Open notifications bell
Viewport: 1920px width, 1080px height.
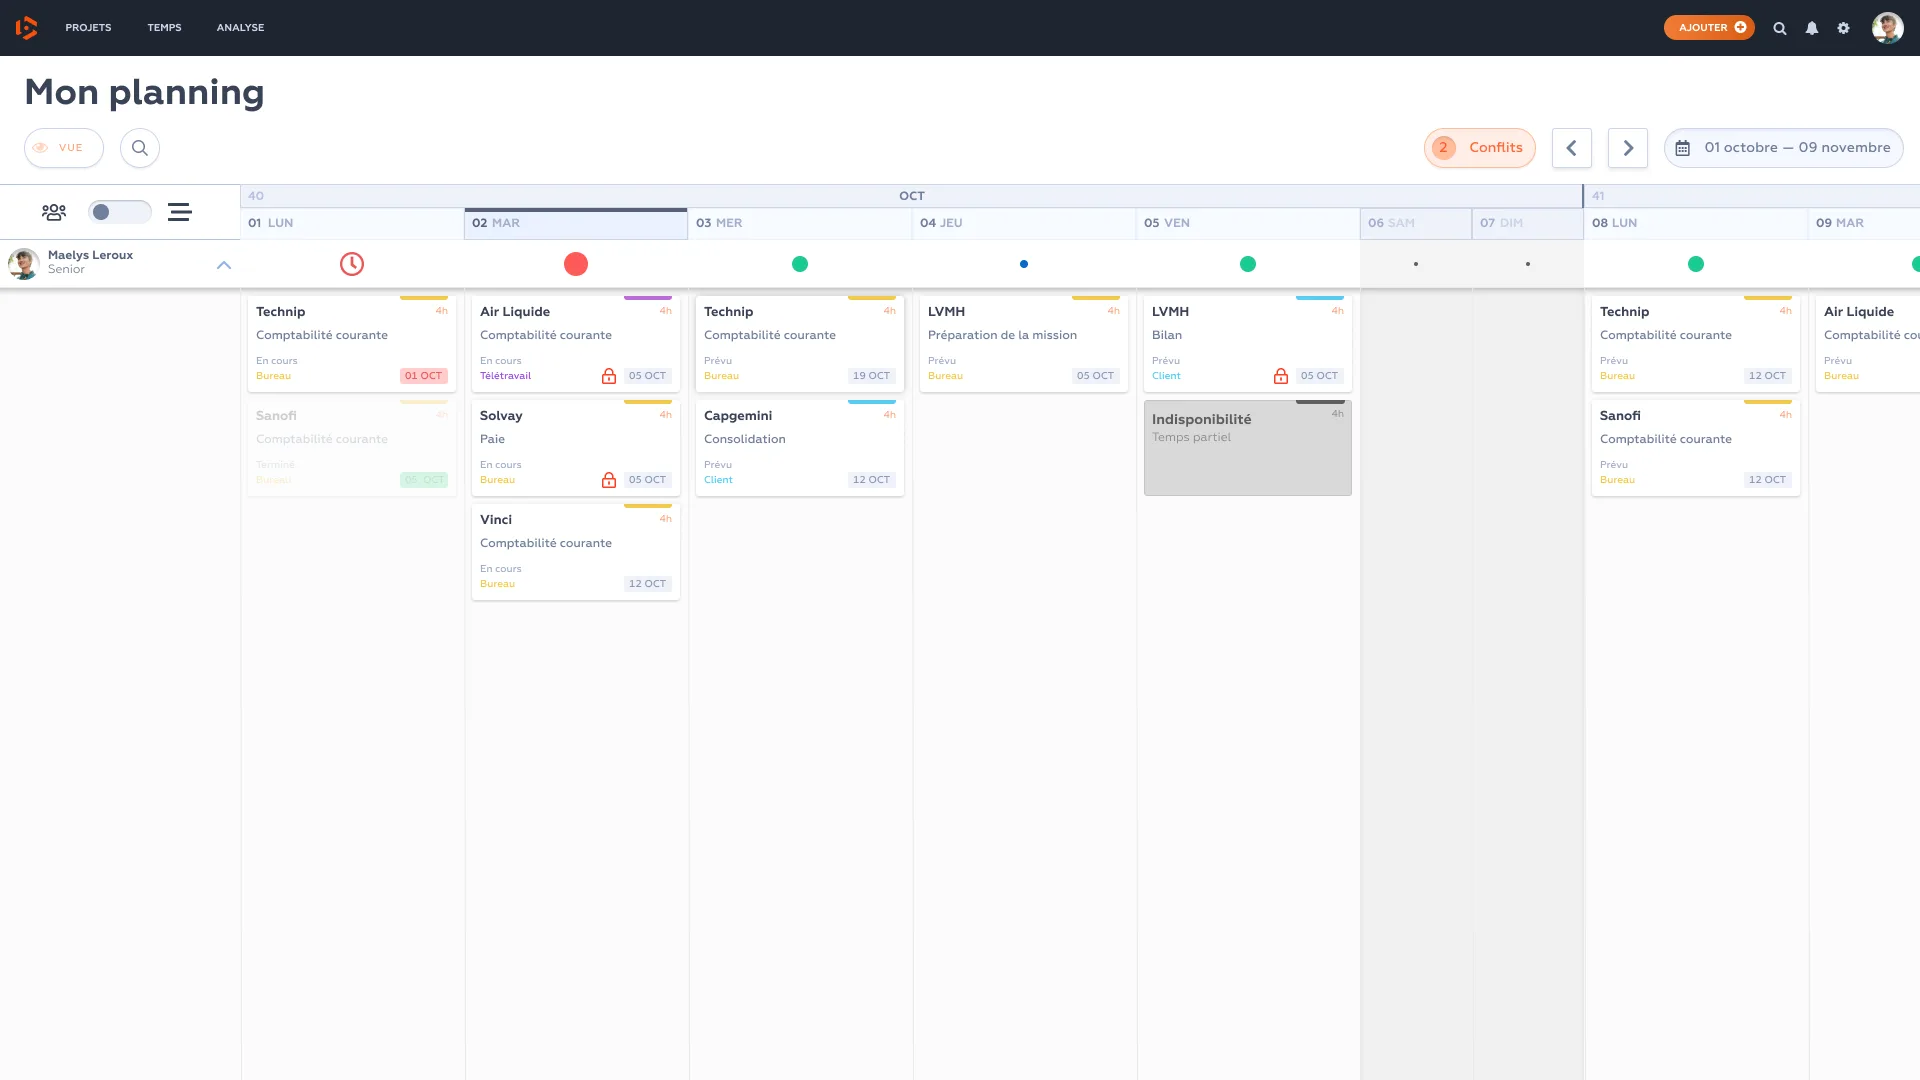pos(1812,29)
